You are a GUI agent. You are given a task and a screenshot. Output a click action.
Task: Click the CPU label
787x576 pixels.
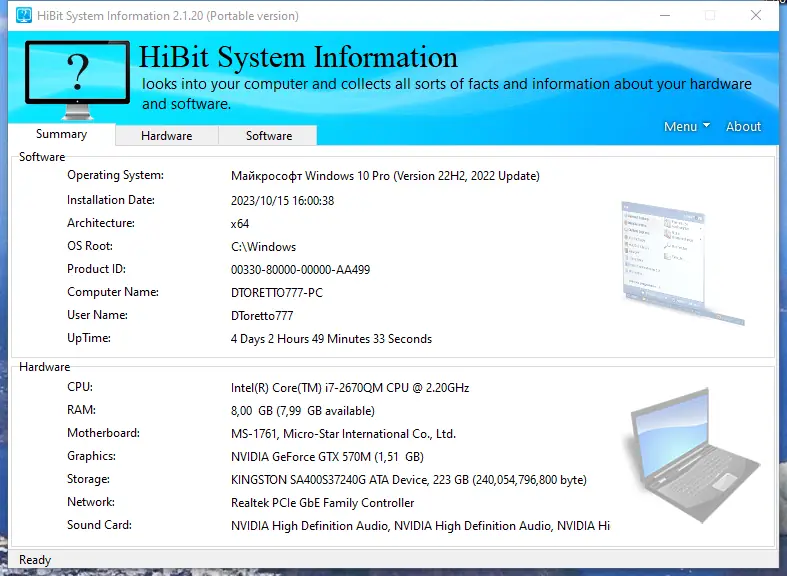80,387
